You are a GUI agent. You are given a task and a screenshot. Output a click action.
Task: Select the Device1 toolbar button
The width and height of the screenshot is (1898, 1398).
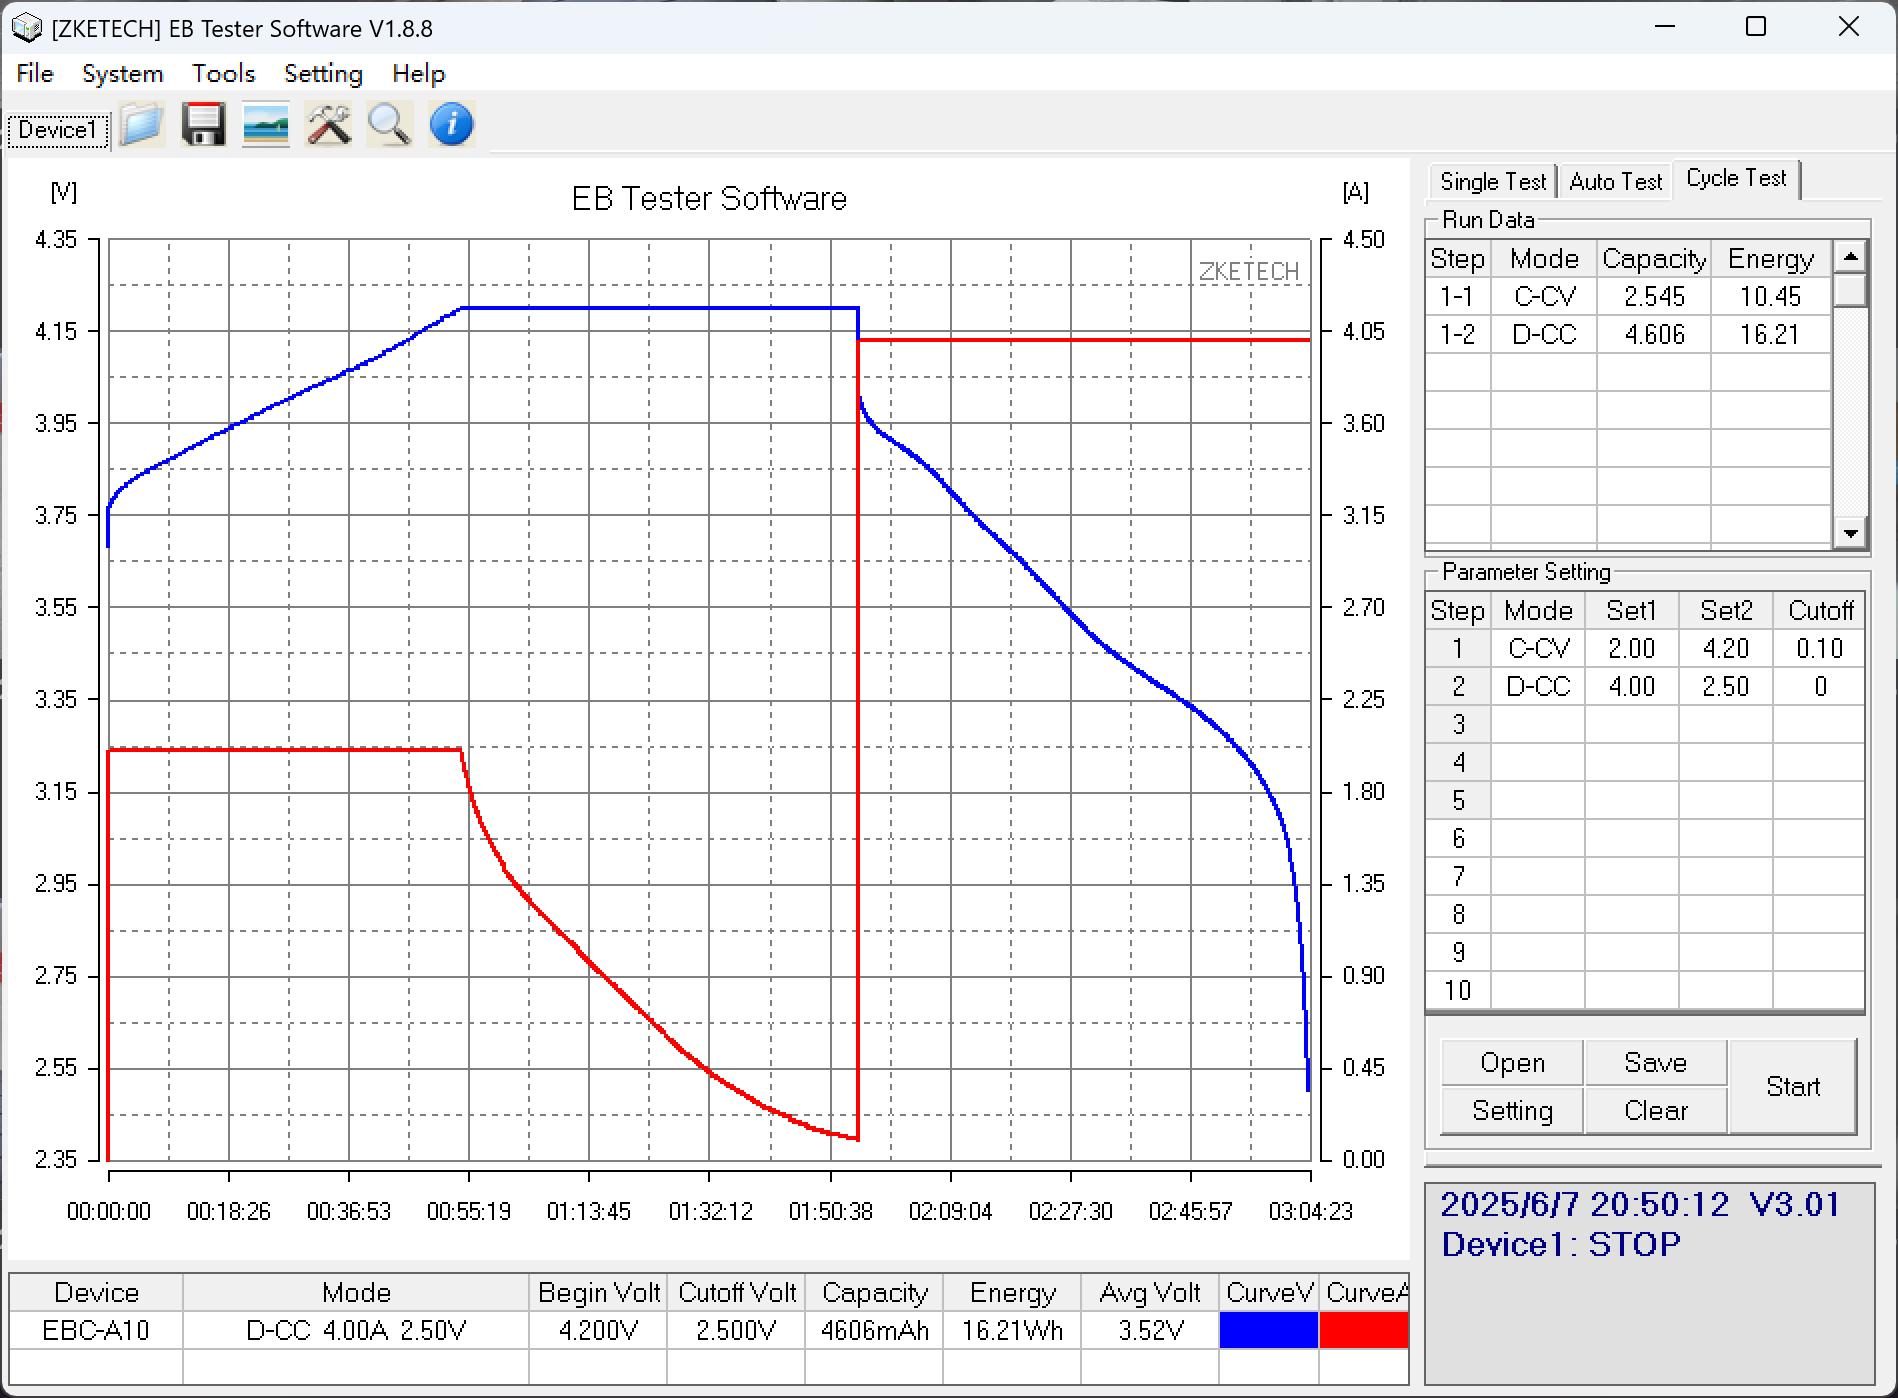58,130
